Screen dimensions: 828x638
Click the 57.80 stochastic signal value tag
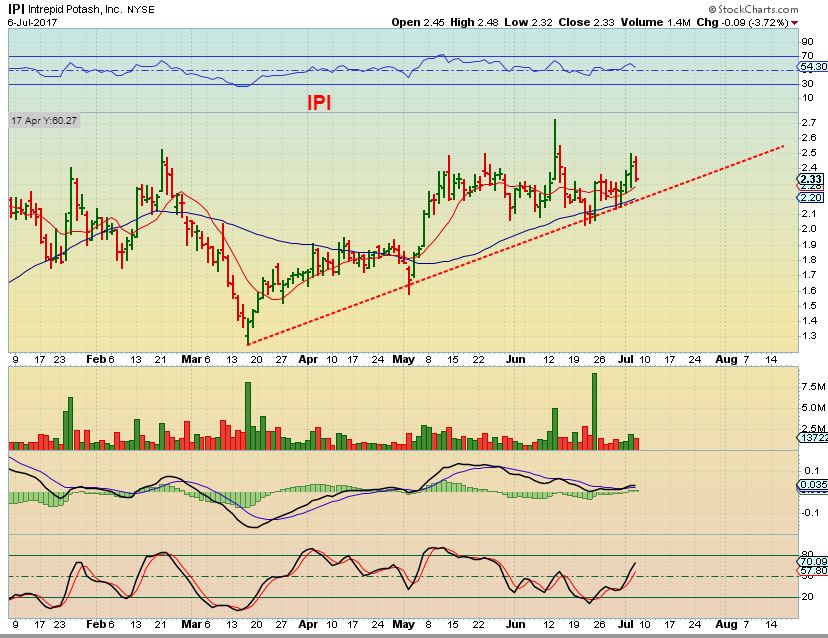click(812, 571)
